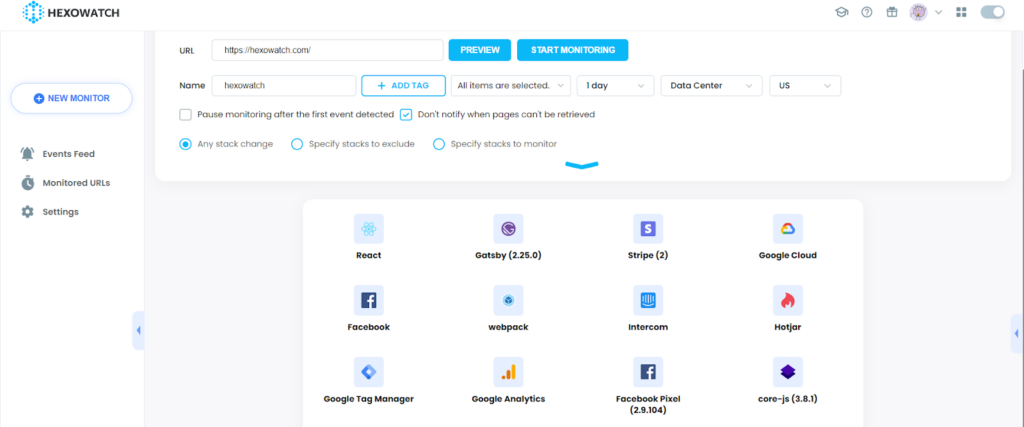Click the React stack icon

point(368,229)
